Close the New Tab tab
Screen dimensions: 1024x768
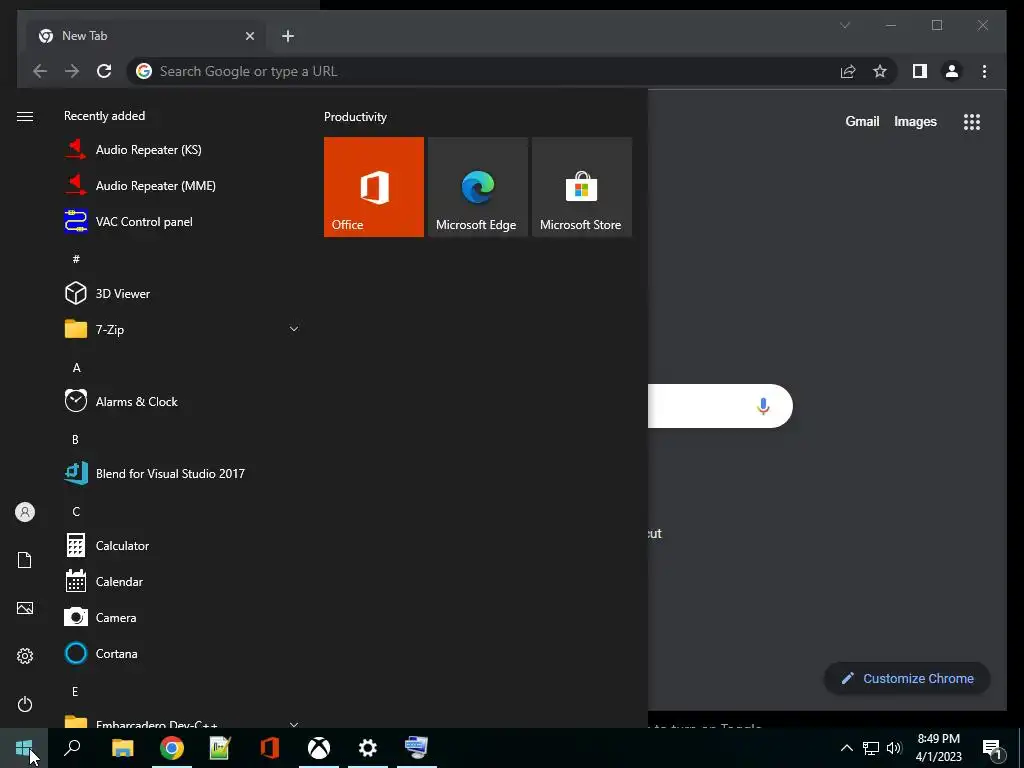click(249, 36)
